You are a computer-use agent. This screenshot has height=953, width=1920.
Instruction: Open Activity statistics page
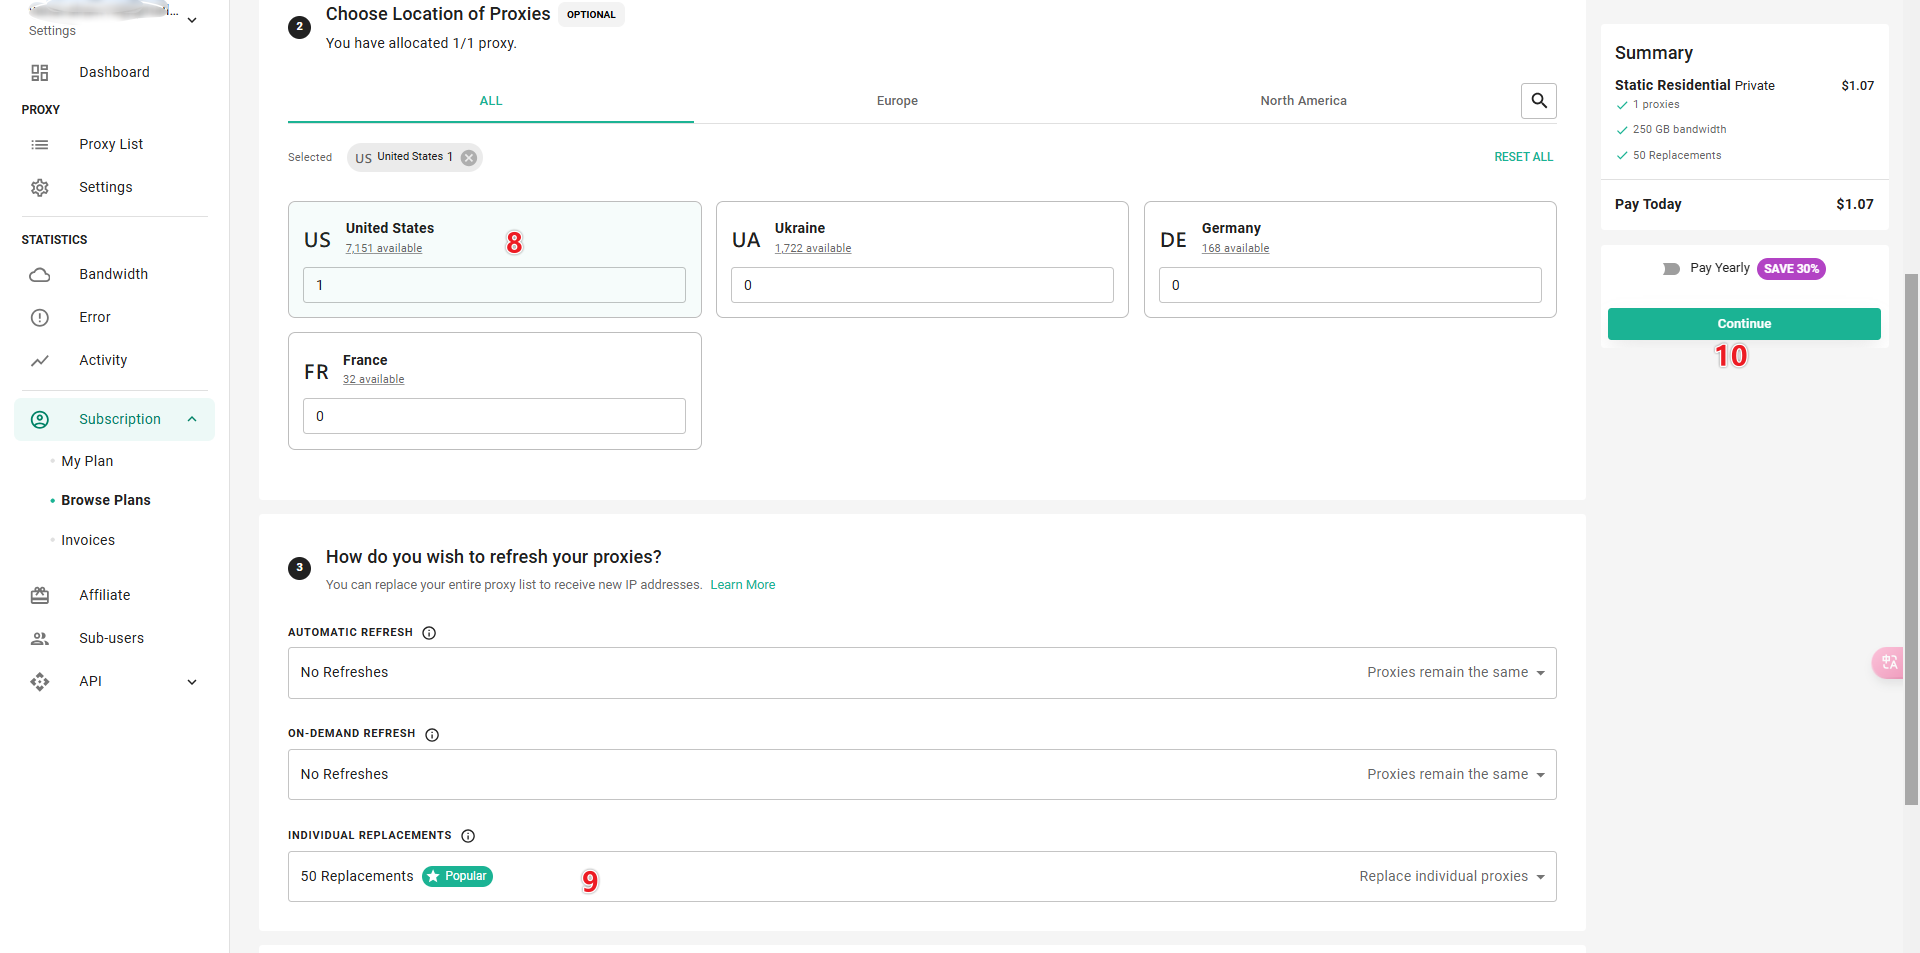[x=103, y=361]
